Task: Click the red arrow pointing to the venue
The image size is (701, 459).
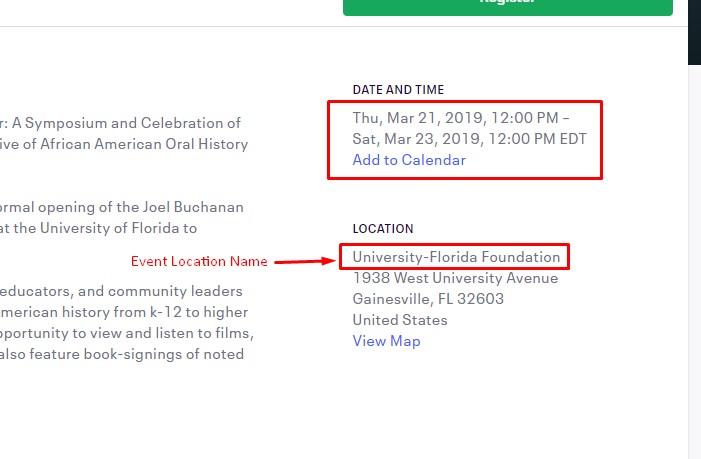Action: pyautogui.click(x=304, y=261)
